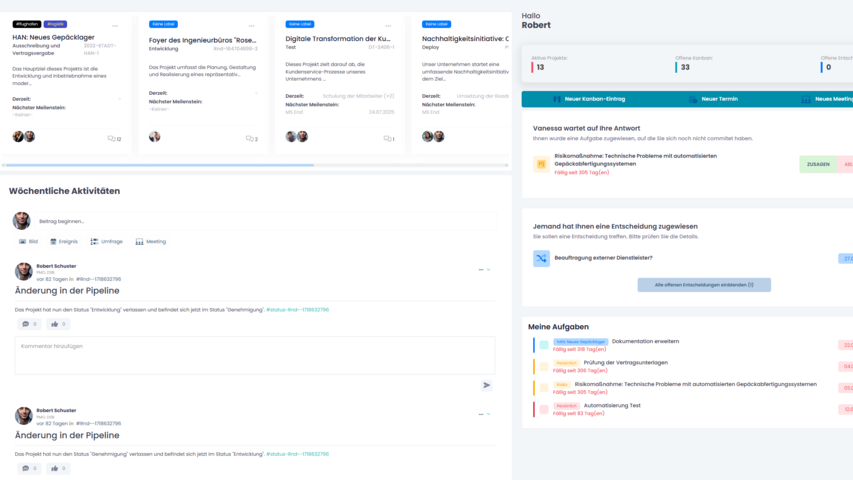Mark Prüfung der Vertragsunterlagen task as done
853x480 pixels.
(544, 366)
